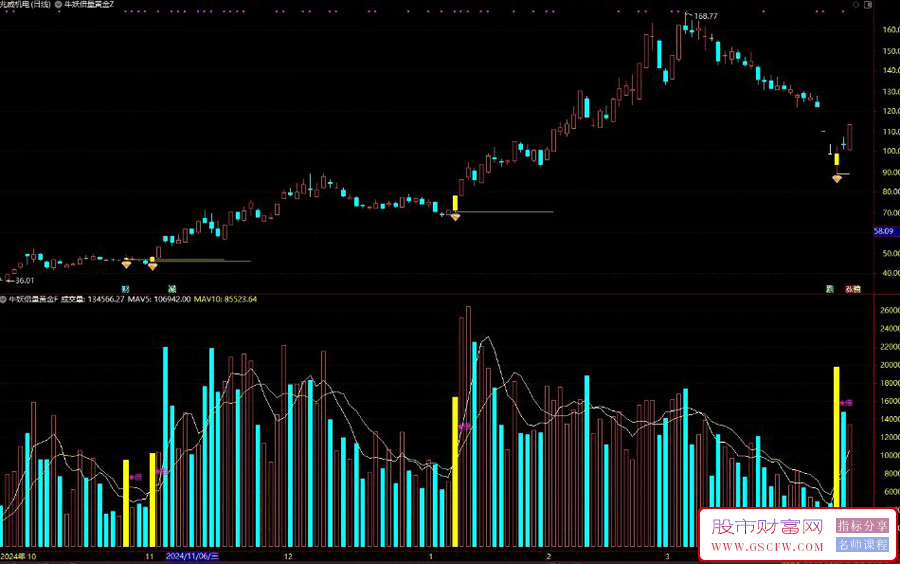Click the blue 财 tag under October candles
Screen dimensions: 900x564
[x=126, y=289]
